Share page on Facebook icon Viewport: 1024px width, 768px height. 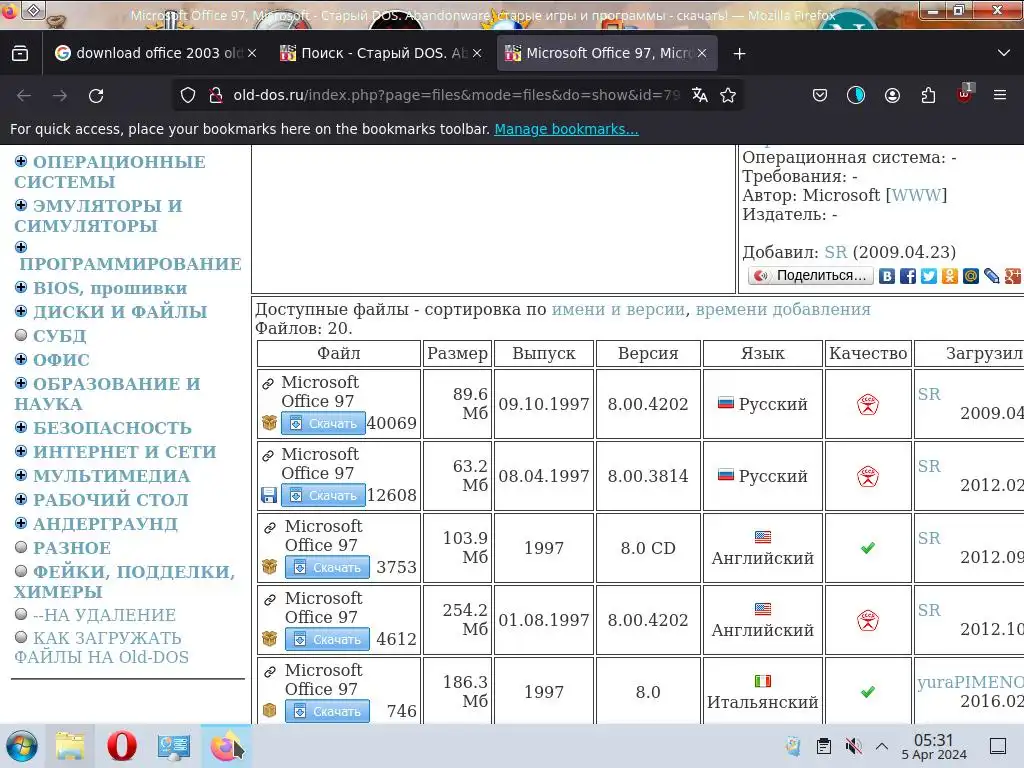click(x=908, y=276)
